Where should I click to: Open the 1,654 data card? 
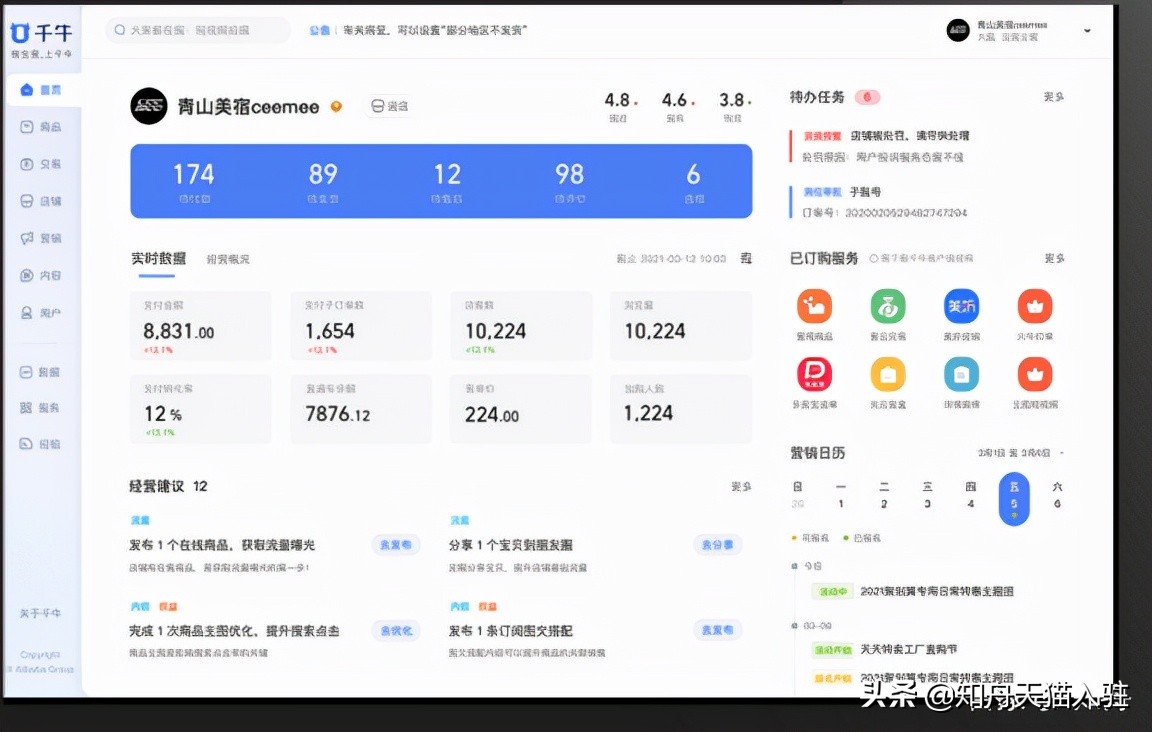(361, 326)
